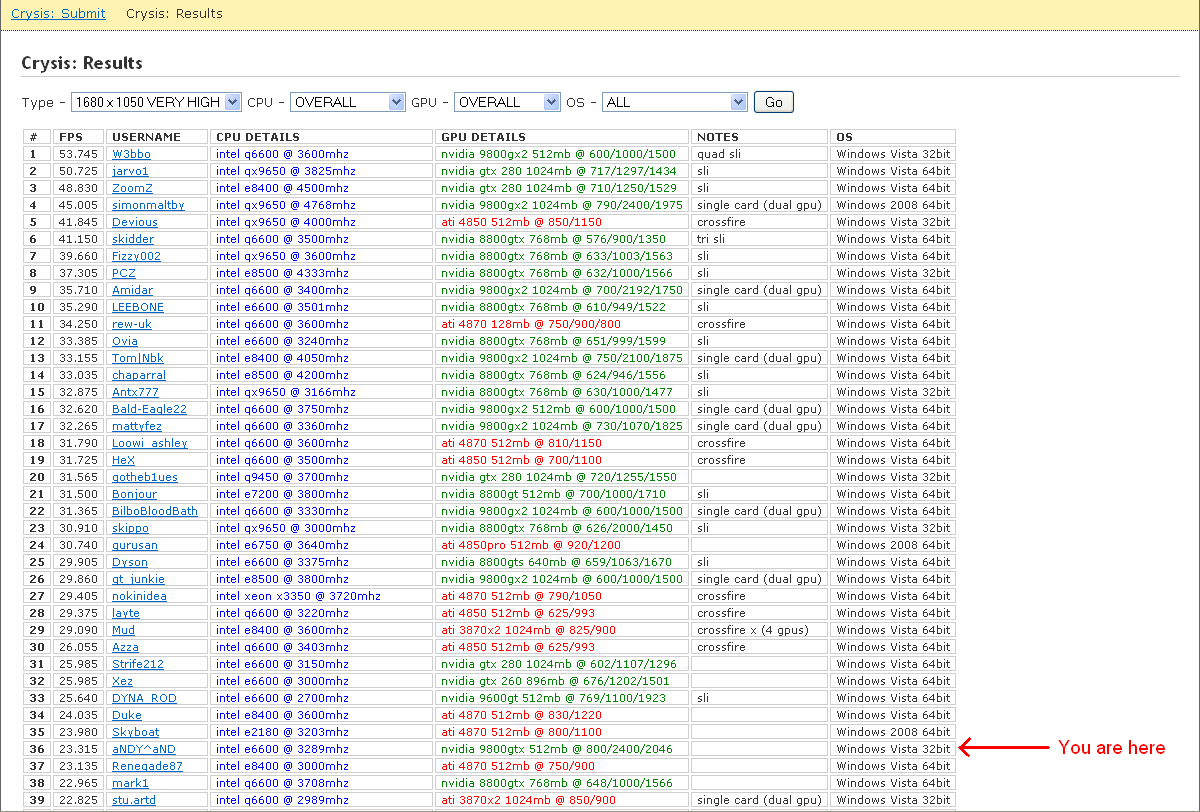Screen dimensions: 1200x812
Task: Visit the Duke username link
Action: 127,715
